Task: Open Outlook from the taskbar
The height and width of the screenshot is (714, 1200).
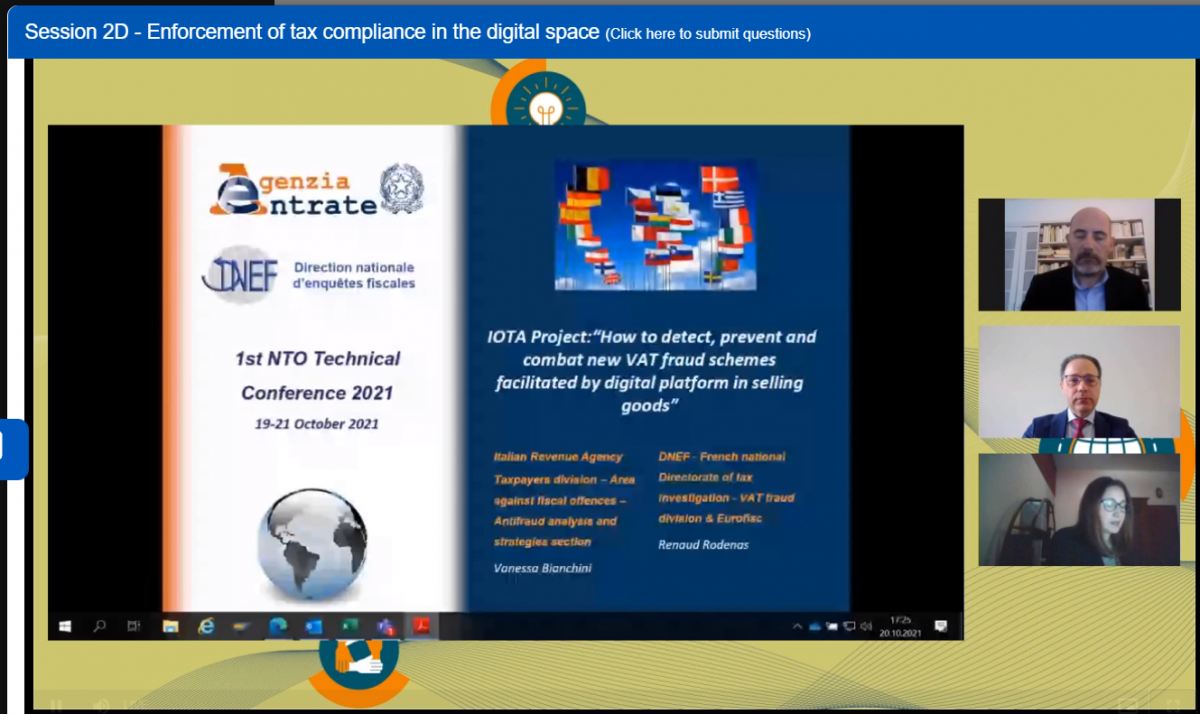Action: click(313, 626)
